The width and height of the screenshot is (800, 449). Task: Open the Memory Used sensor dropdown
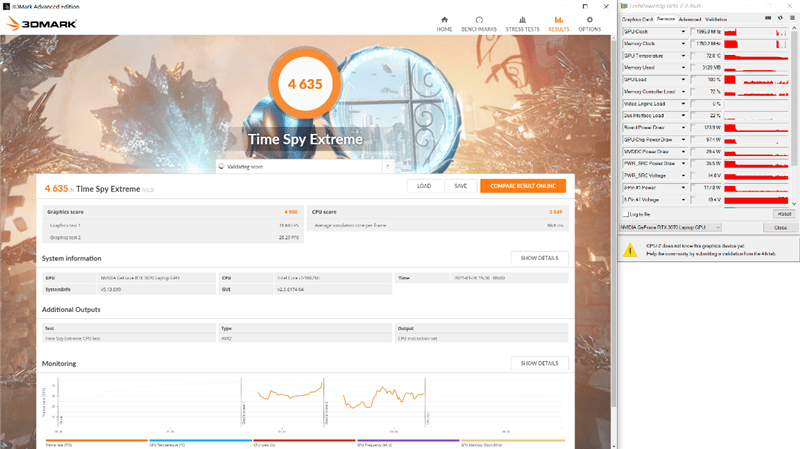click(x=683, y=67)
